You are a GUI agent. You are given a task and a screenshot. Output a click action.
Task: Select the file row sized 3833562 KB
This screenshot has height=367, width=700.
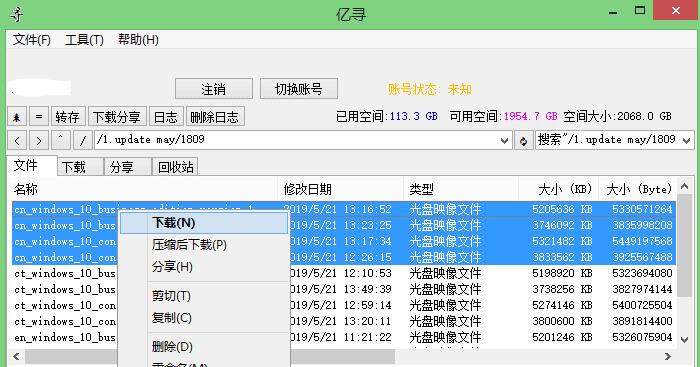click(344, 257)
